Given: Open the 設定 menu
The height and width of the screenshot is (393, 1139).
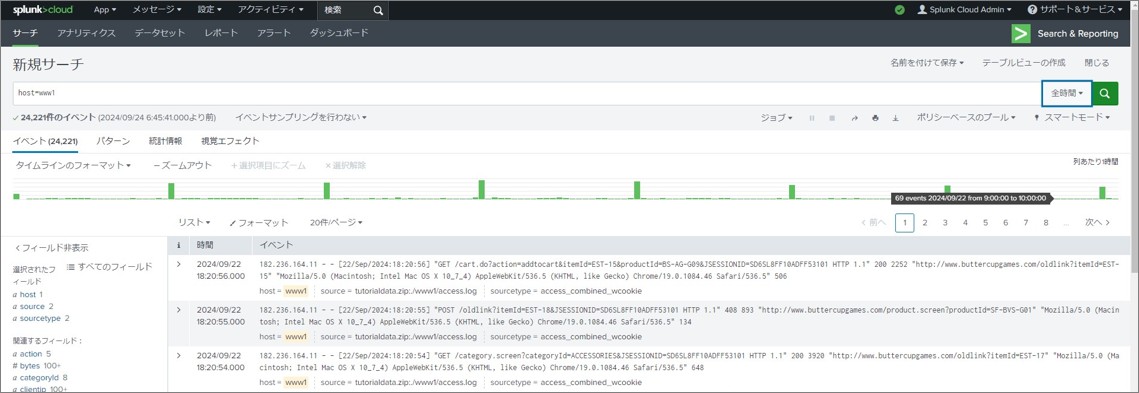Looking at the screenshot, I should pos(210,10).
